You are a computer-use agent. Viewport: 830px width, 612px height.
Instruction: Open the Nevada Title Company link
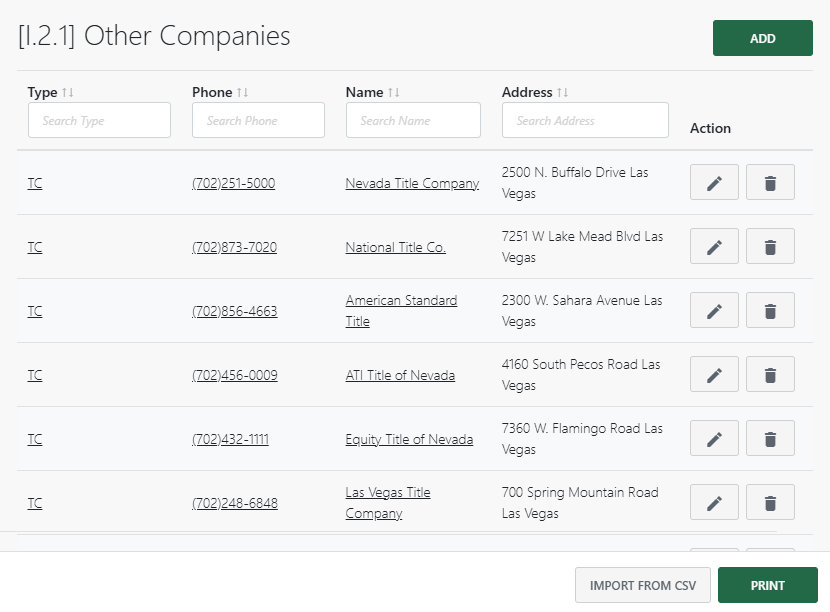coord(412,183)
